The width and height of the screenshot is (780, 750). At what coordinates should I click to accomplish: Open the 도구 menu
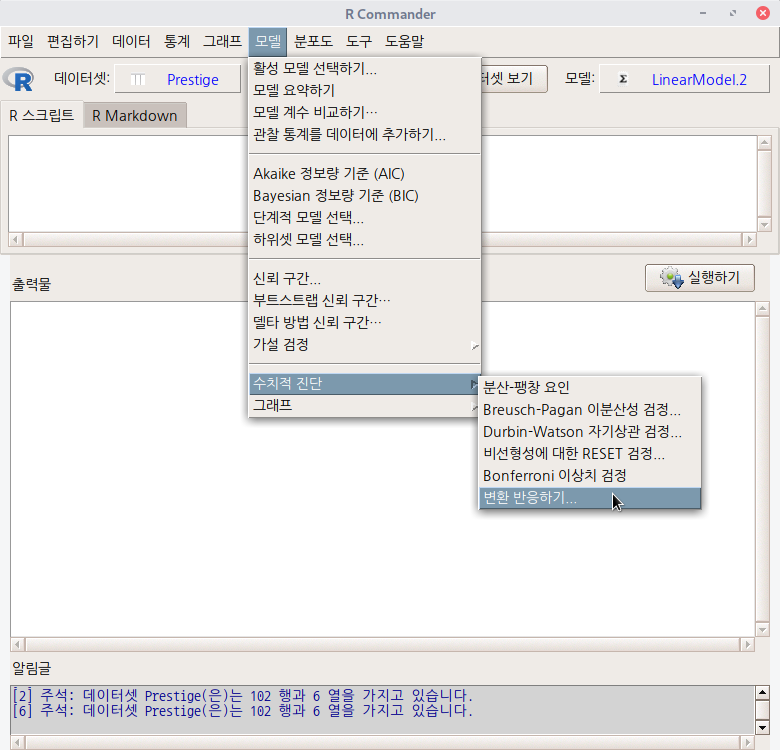pos(359,41)
